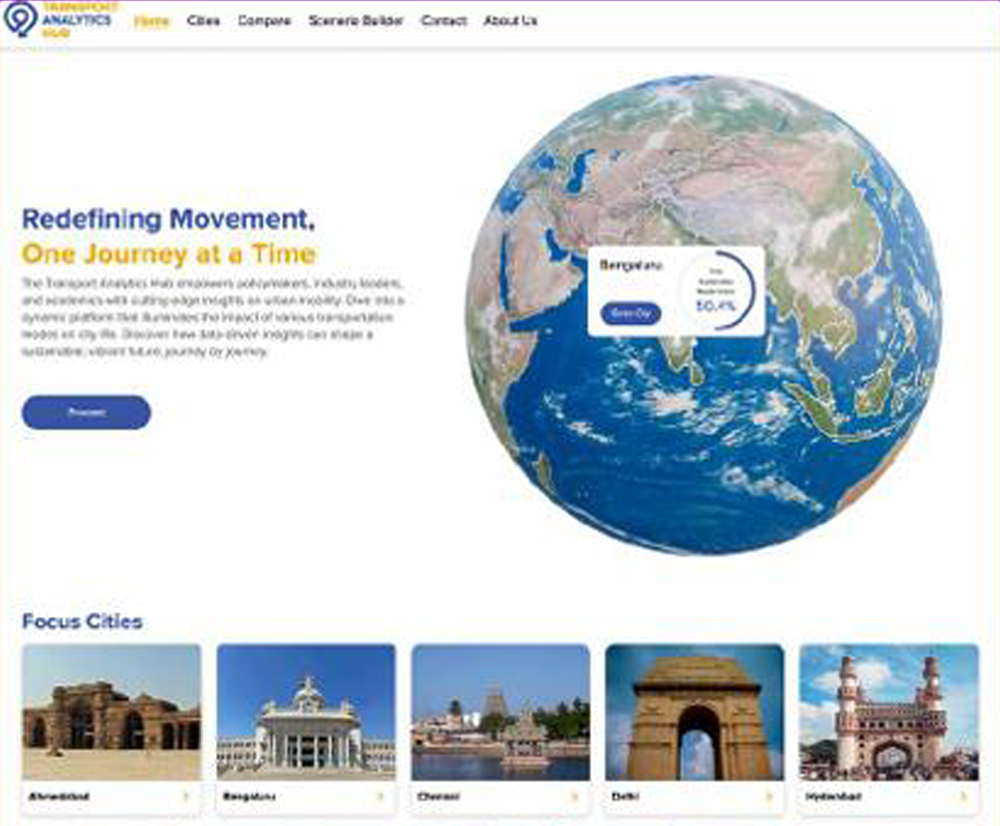Screen dimensions: 1000x826
Task: Click the arrow icon on Delhi card
Action: coord(768,797)
